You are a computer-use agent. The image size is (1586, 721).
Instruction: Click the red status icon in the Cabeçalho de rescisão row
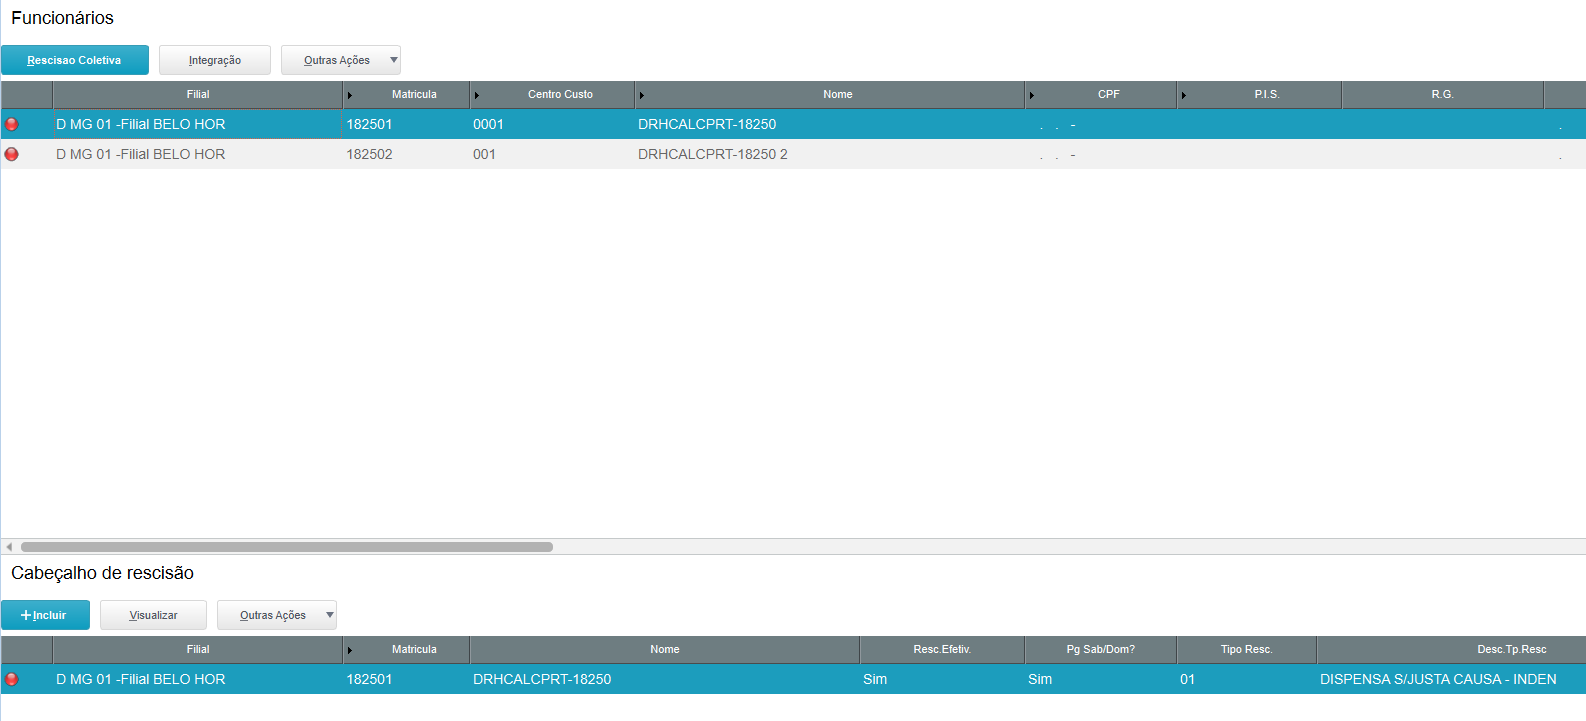tap(12, 679)
